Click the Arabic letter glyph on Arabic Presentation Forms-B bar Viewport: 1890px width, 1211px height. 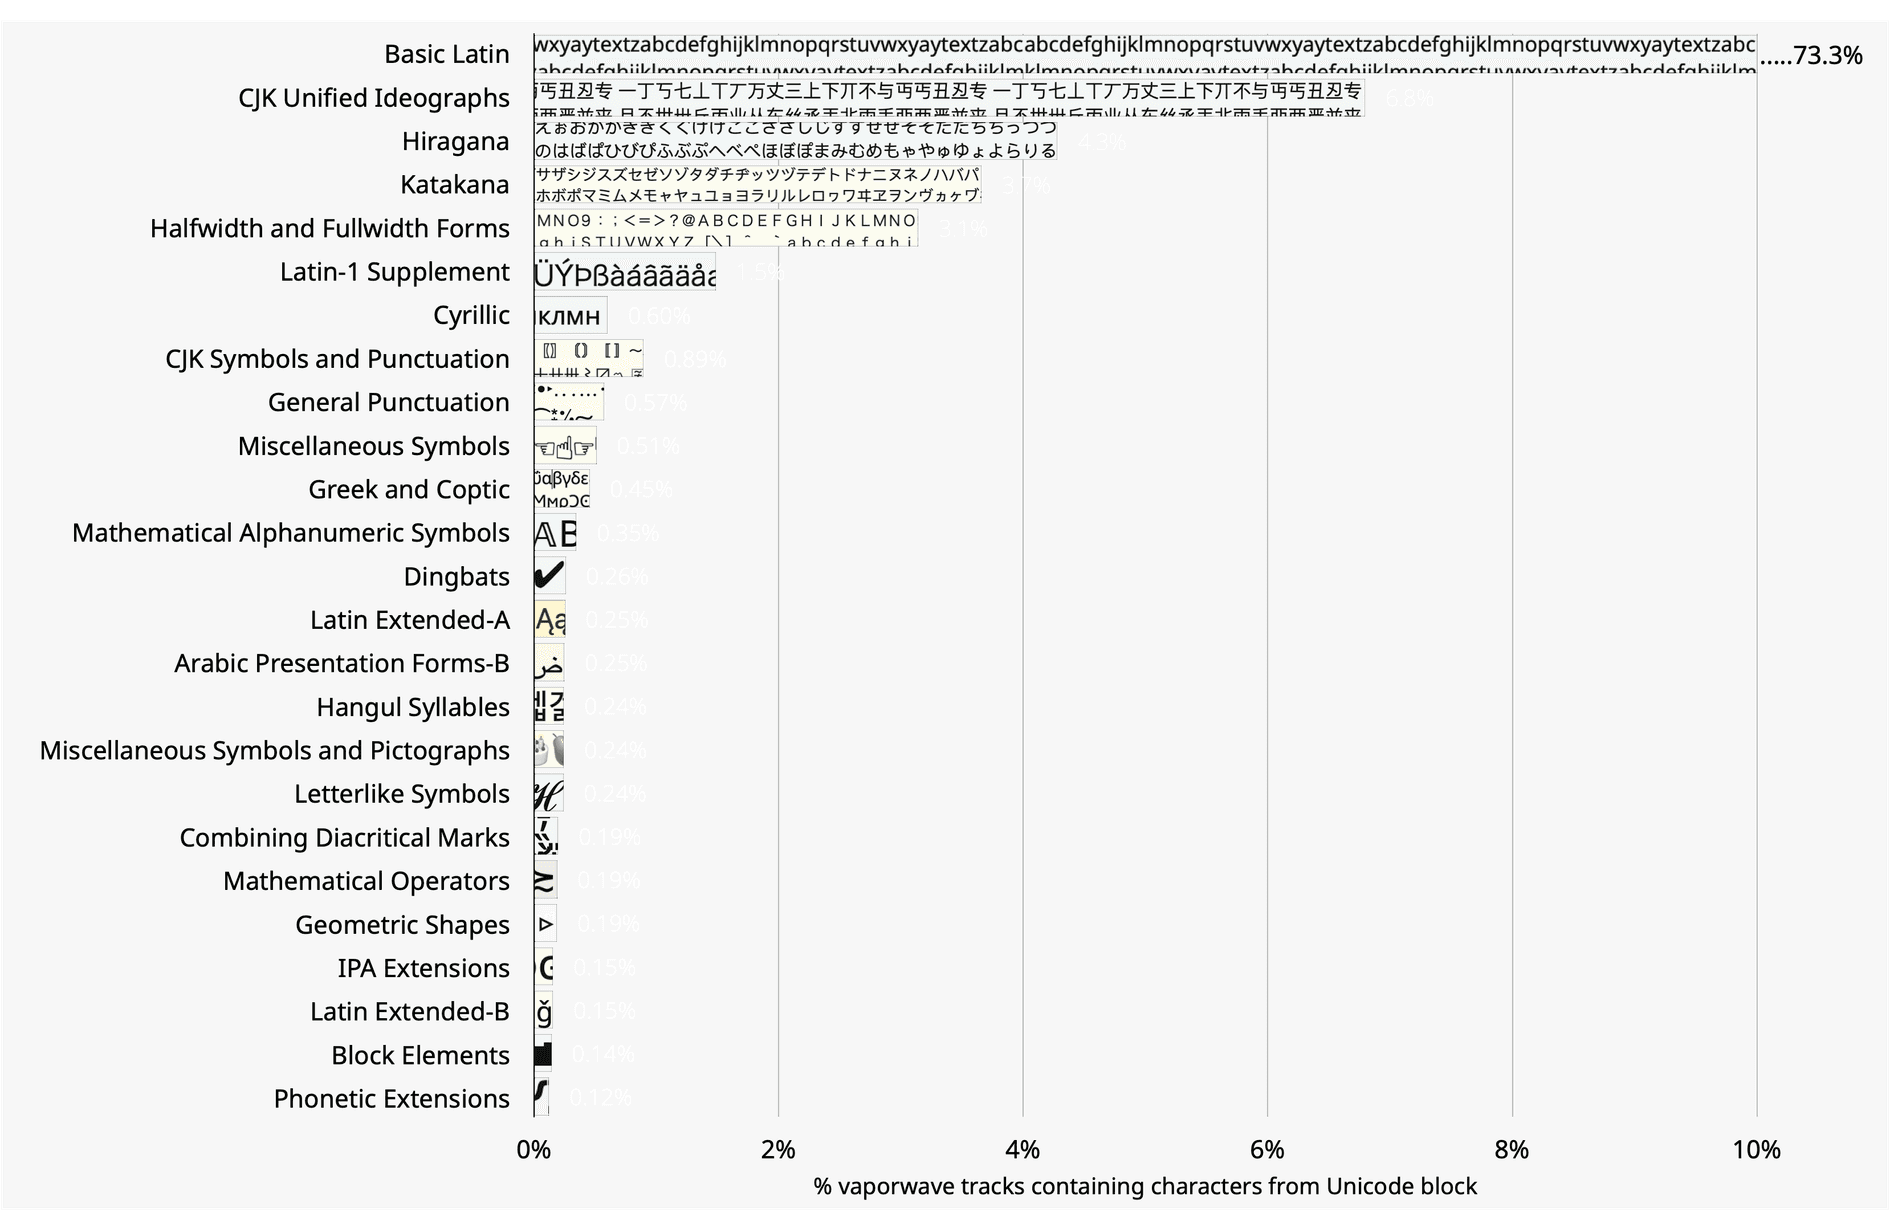tap(546, 662)
